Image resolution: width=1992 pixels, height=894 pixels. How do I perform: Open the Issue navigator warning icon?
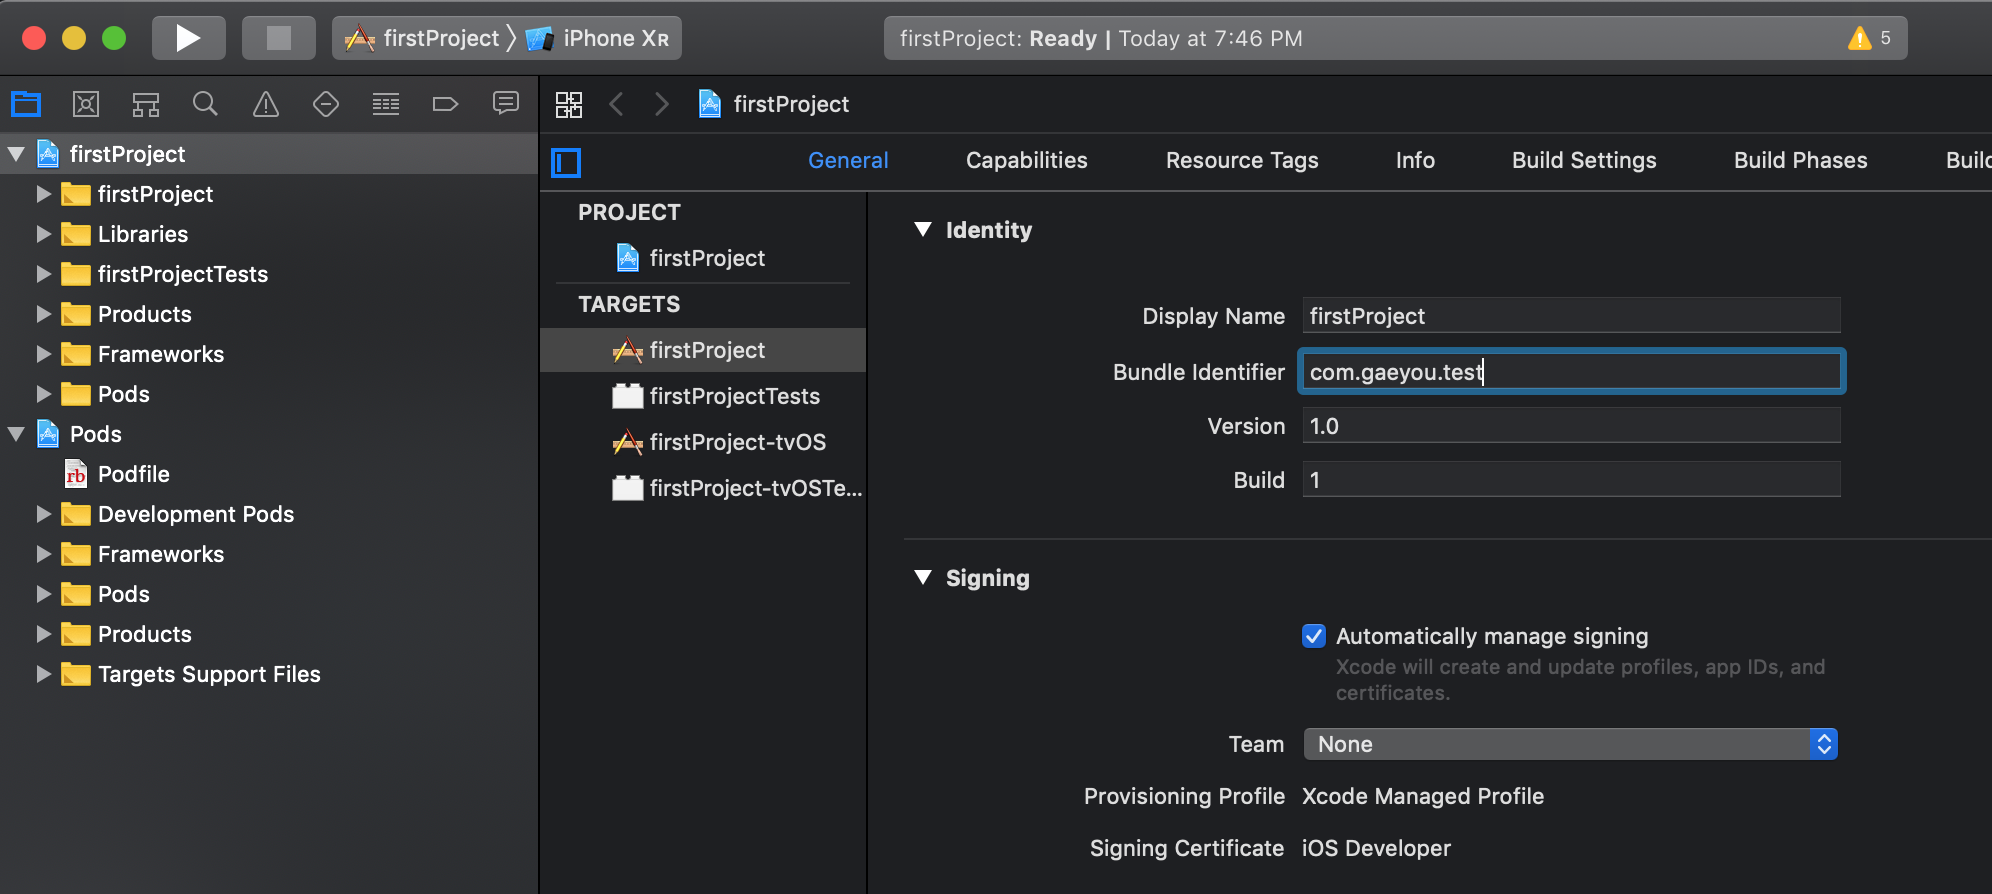pos(266,104)
